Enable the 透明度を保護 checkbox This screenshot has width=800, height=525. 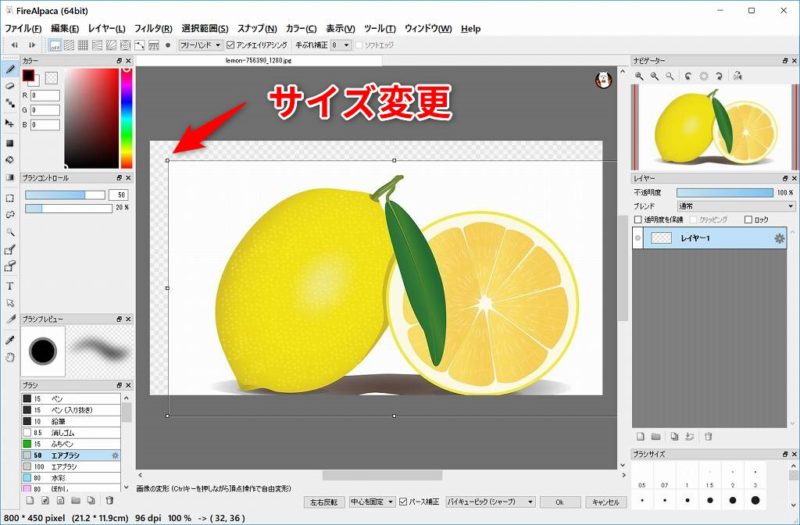[x=639, y=219]
